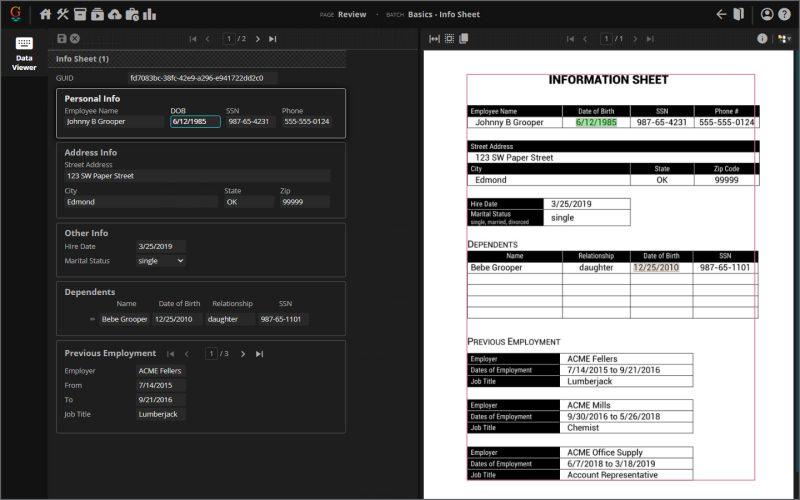Go to next Previous Employment record
This screenshot has width=800, height=500.
242,353
